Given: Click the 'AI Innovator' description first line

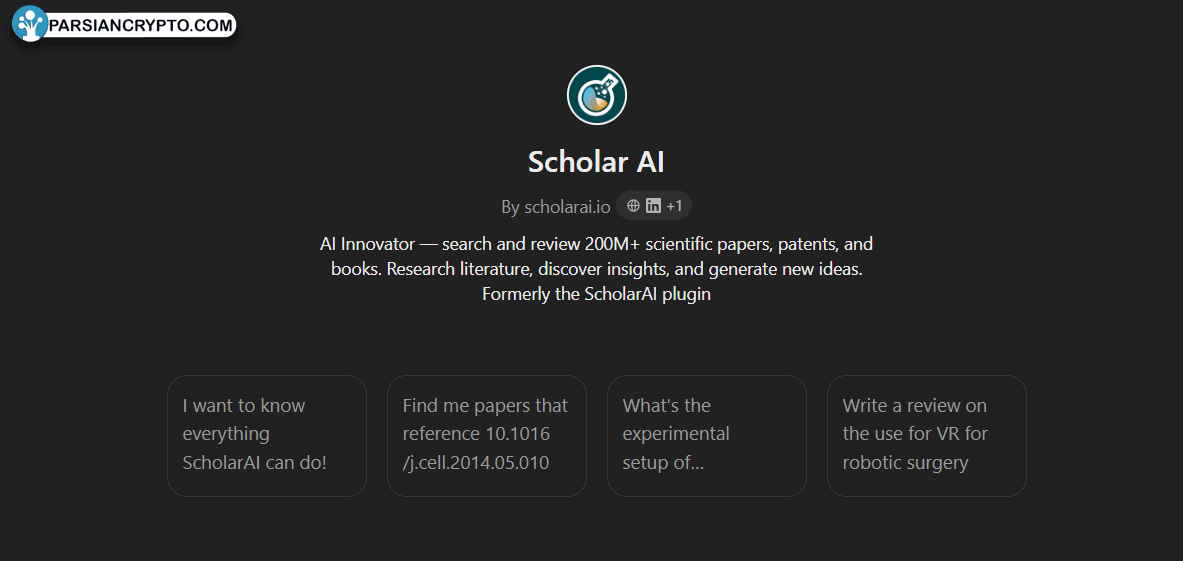Looking at the screenshot, I should [597, 244].
